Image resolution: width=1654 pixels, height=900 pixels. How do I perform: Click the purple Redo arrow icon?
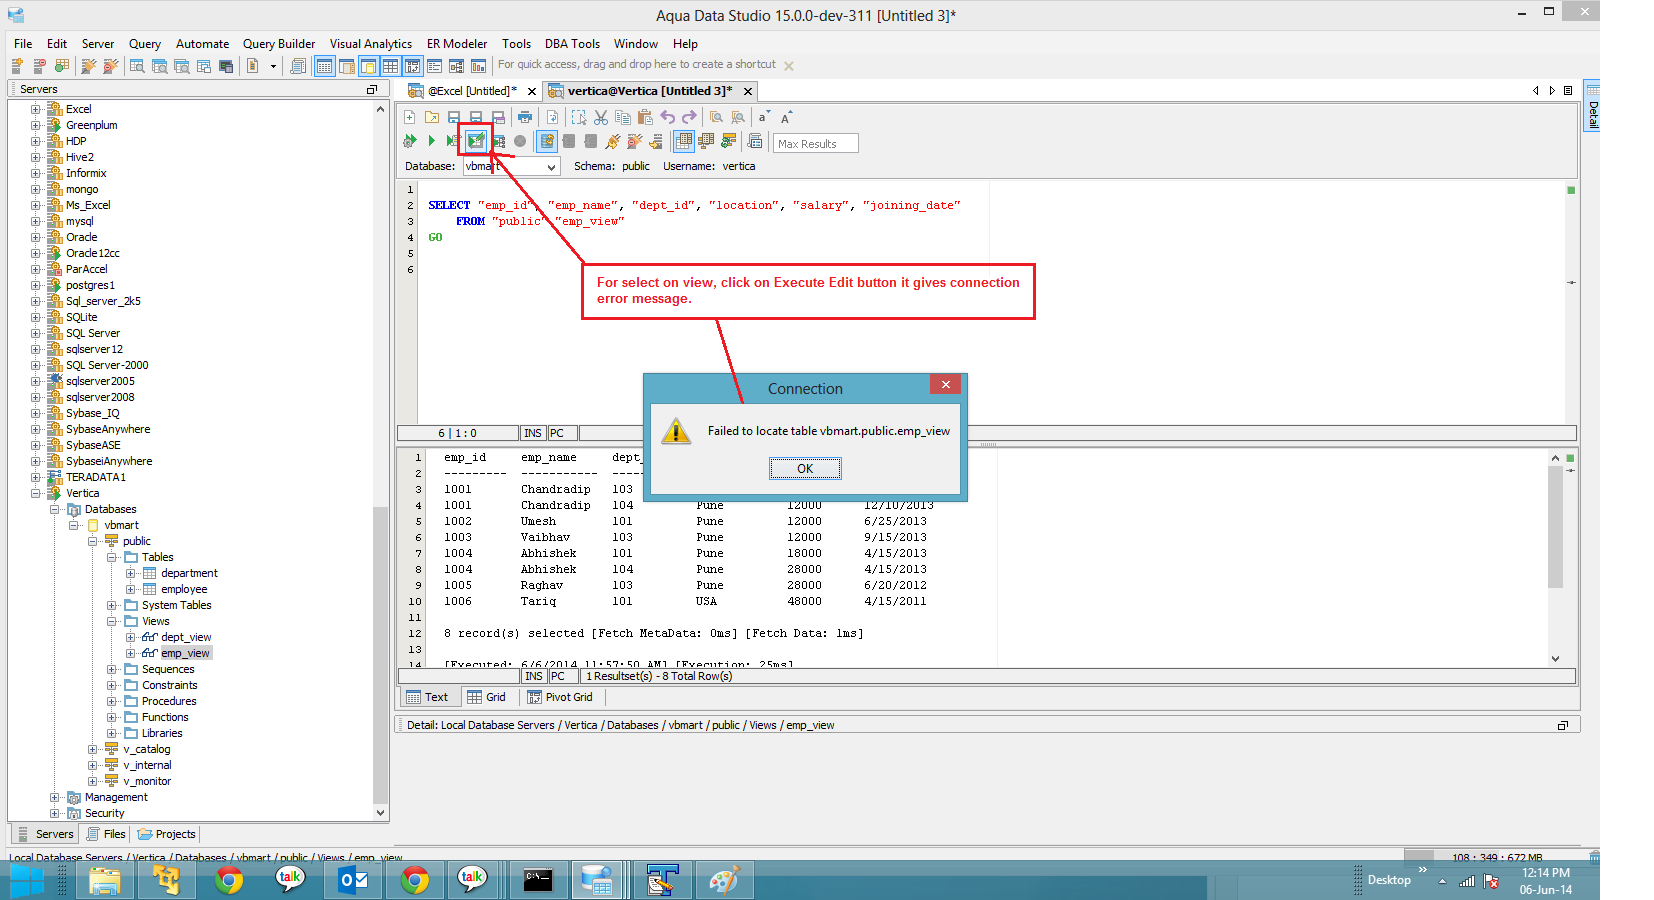(x=689, y=117)
